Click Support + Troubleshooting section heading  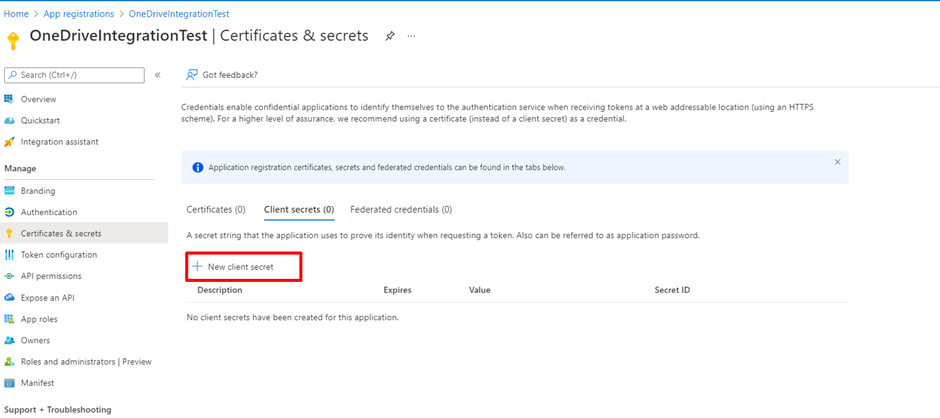[x=58, y=410]
